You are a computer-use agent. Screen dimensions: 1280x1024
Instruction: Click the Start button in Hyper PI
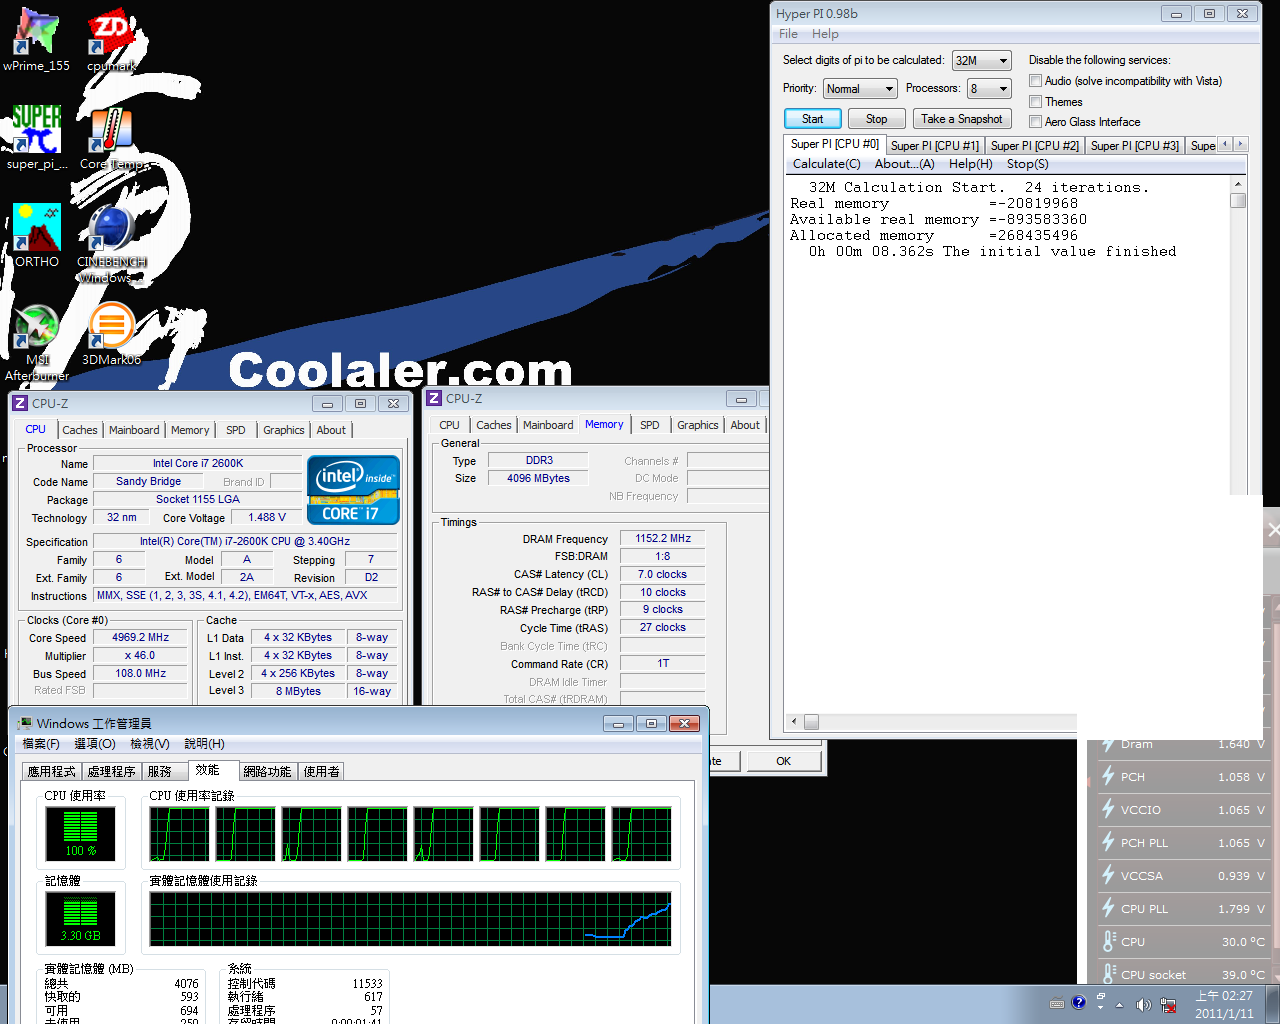coord(813,119)
